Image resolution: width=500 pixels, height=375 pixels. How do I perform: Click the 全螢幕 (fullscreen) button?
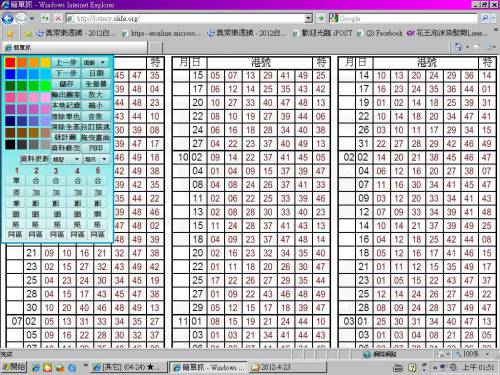(96, 84)
